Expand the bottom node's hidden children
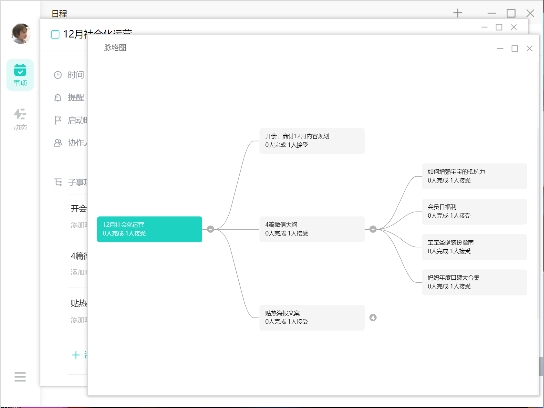 tap(373, 317)
